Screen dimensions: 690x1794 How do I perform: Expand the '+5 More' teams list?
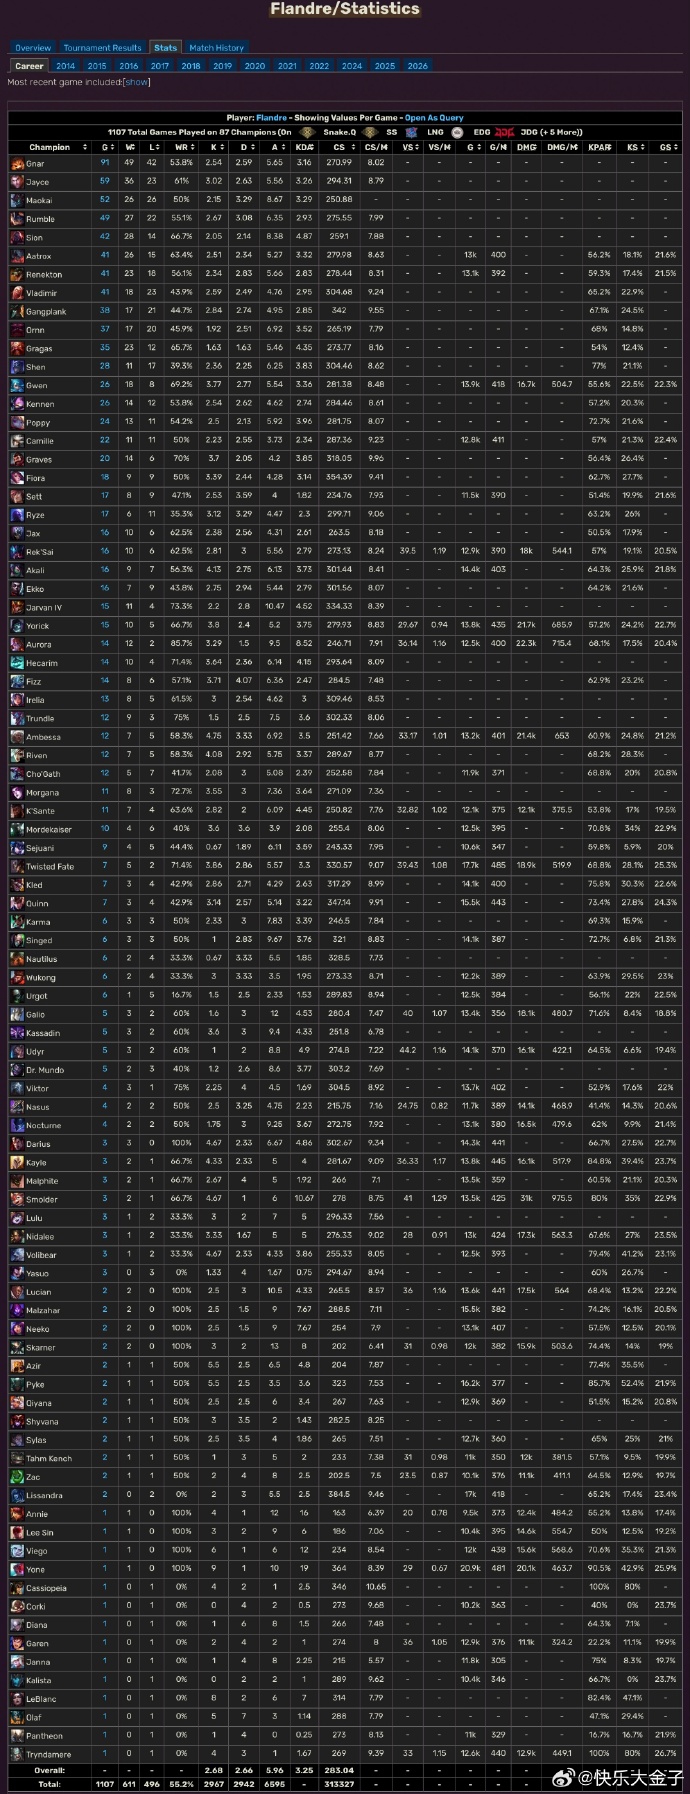tap(561, 132)
